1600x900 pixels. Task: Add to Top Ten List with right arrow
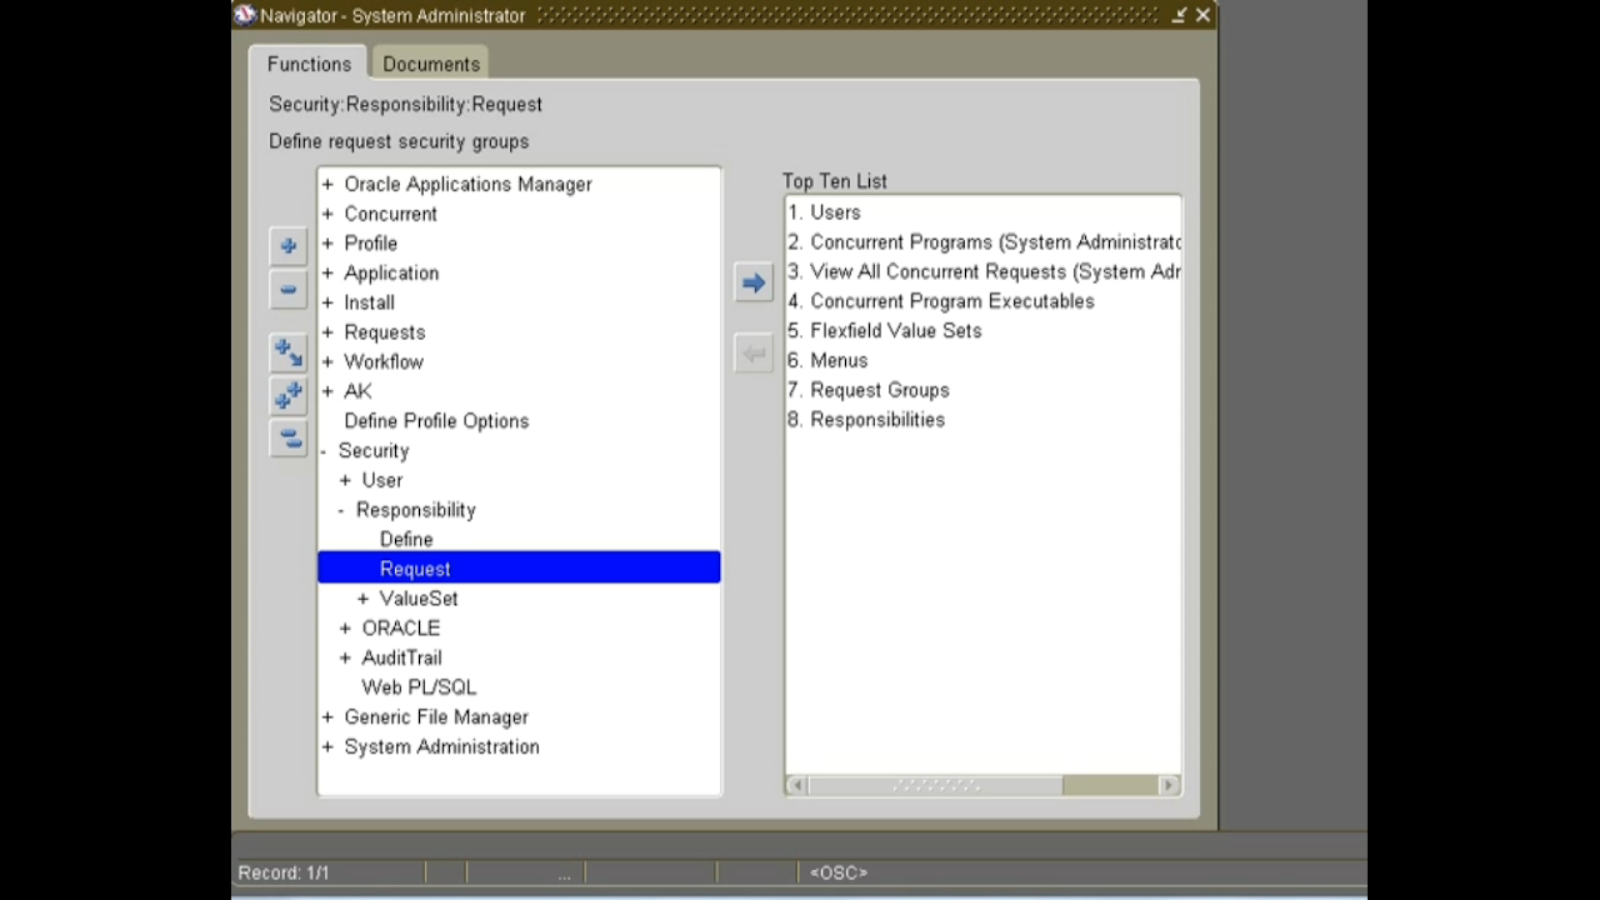click(754, 283)
